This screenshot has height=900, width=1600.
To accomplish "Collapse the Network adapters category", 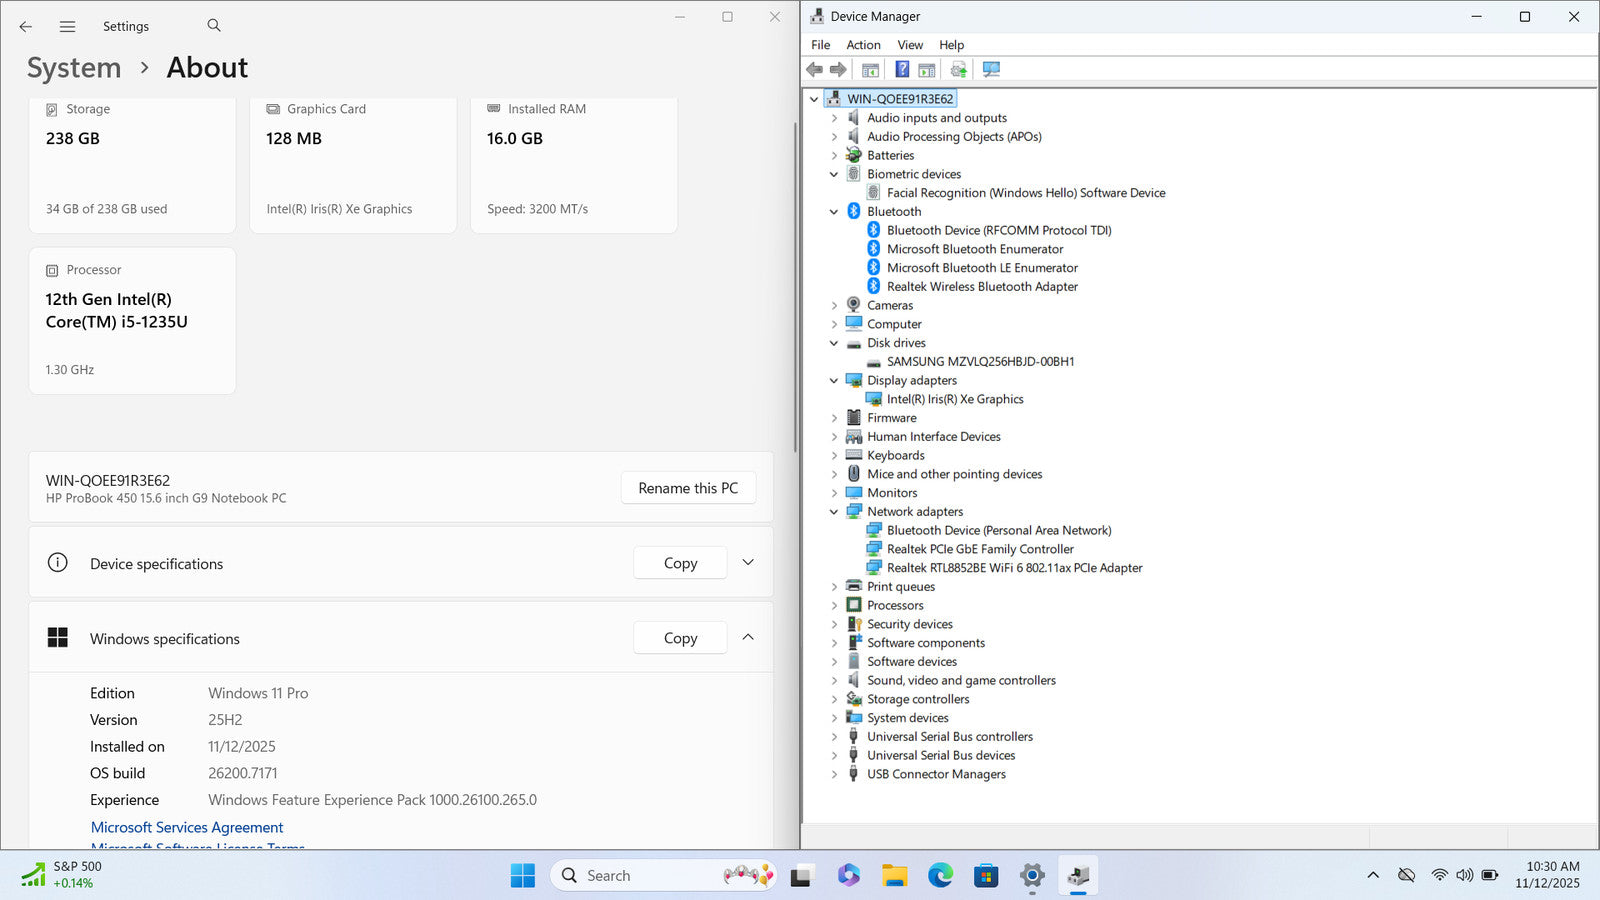I will coord(834,512).
